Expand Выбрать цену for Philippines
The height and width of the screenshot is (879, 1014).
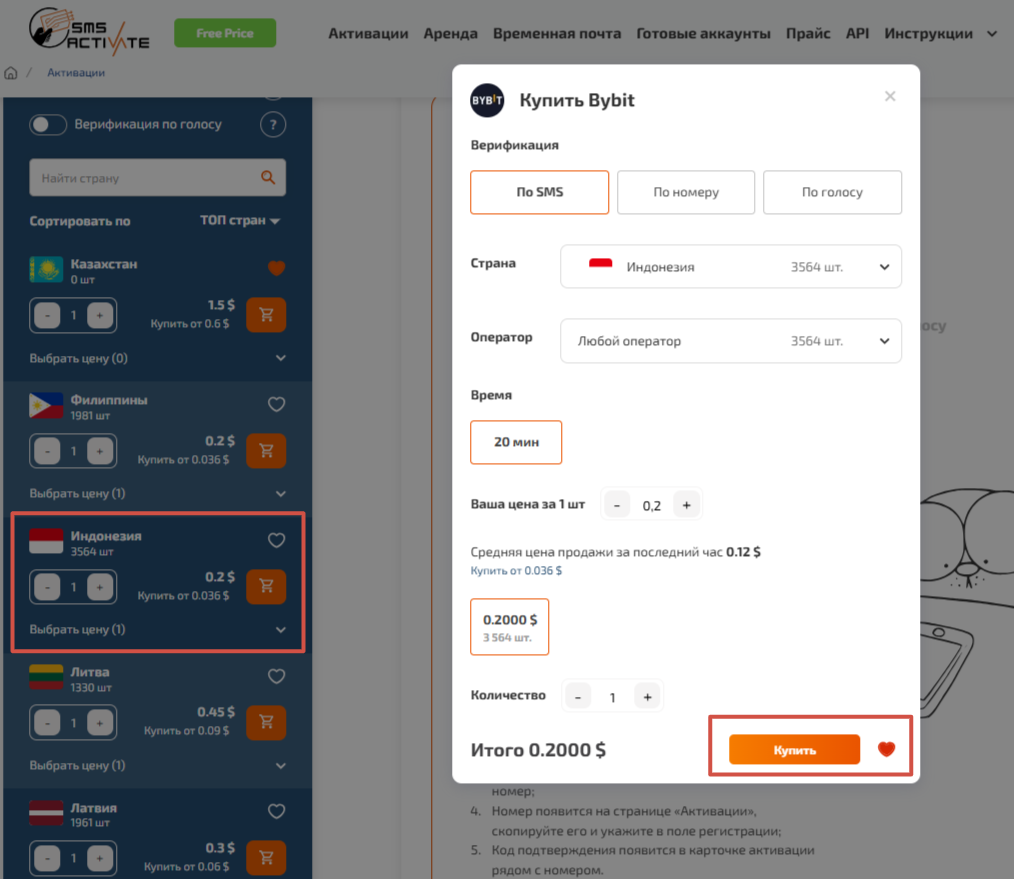pos(158,494)
